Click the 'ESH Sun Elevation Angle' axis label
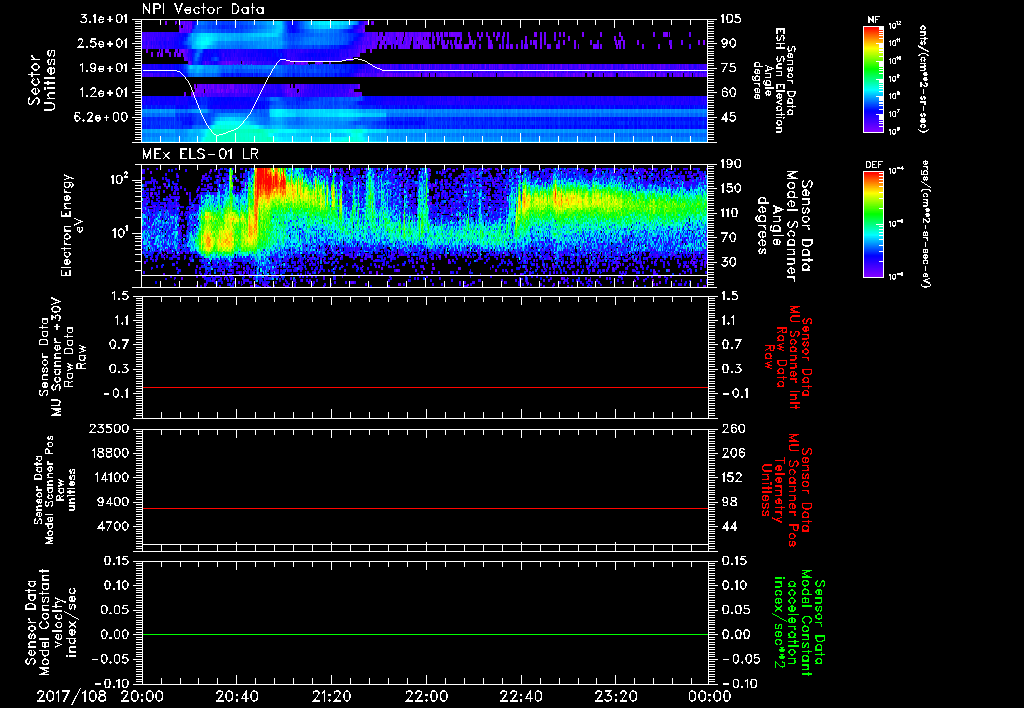This screenshot has width=1024, height=708. [774, 80]
